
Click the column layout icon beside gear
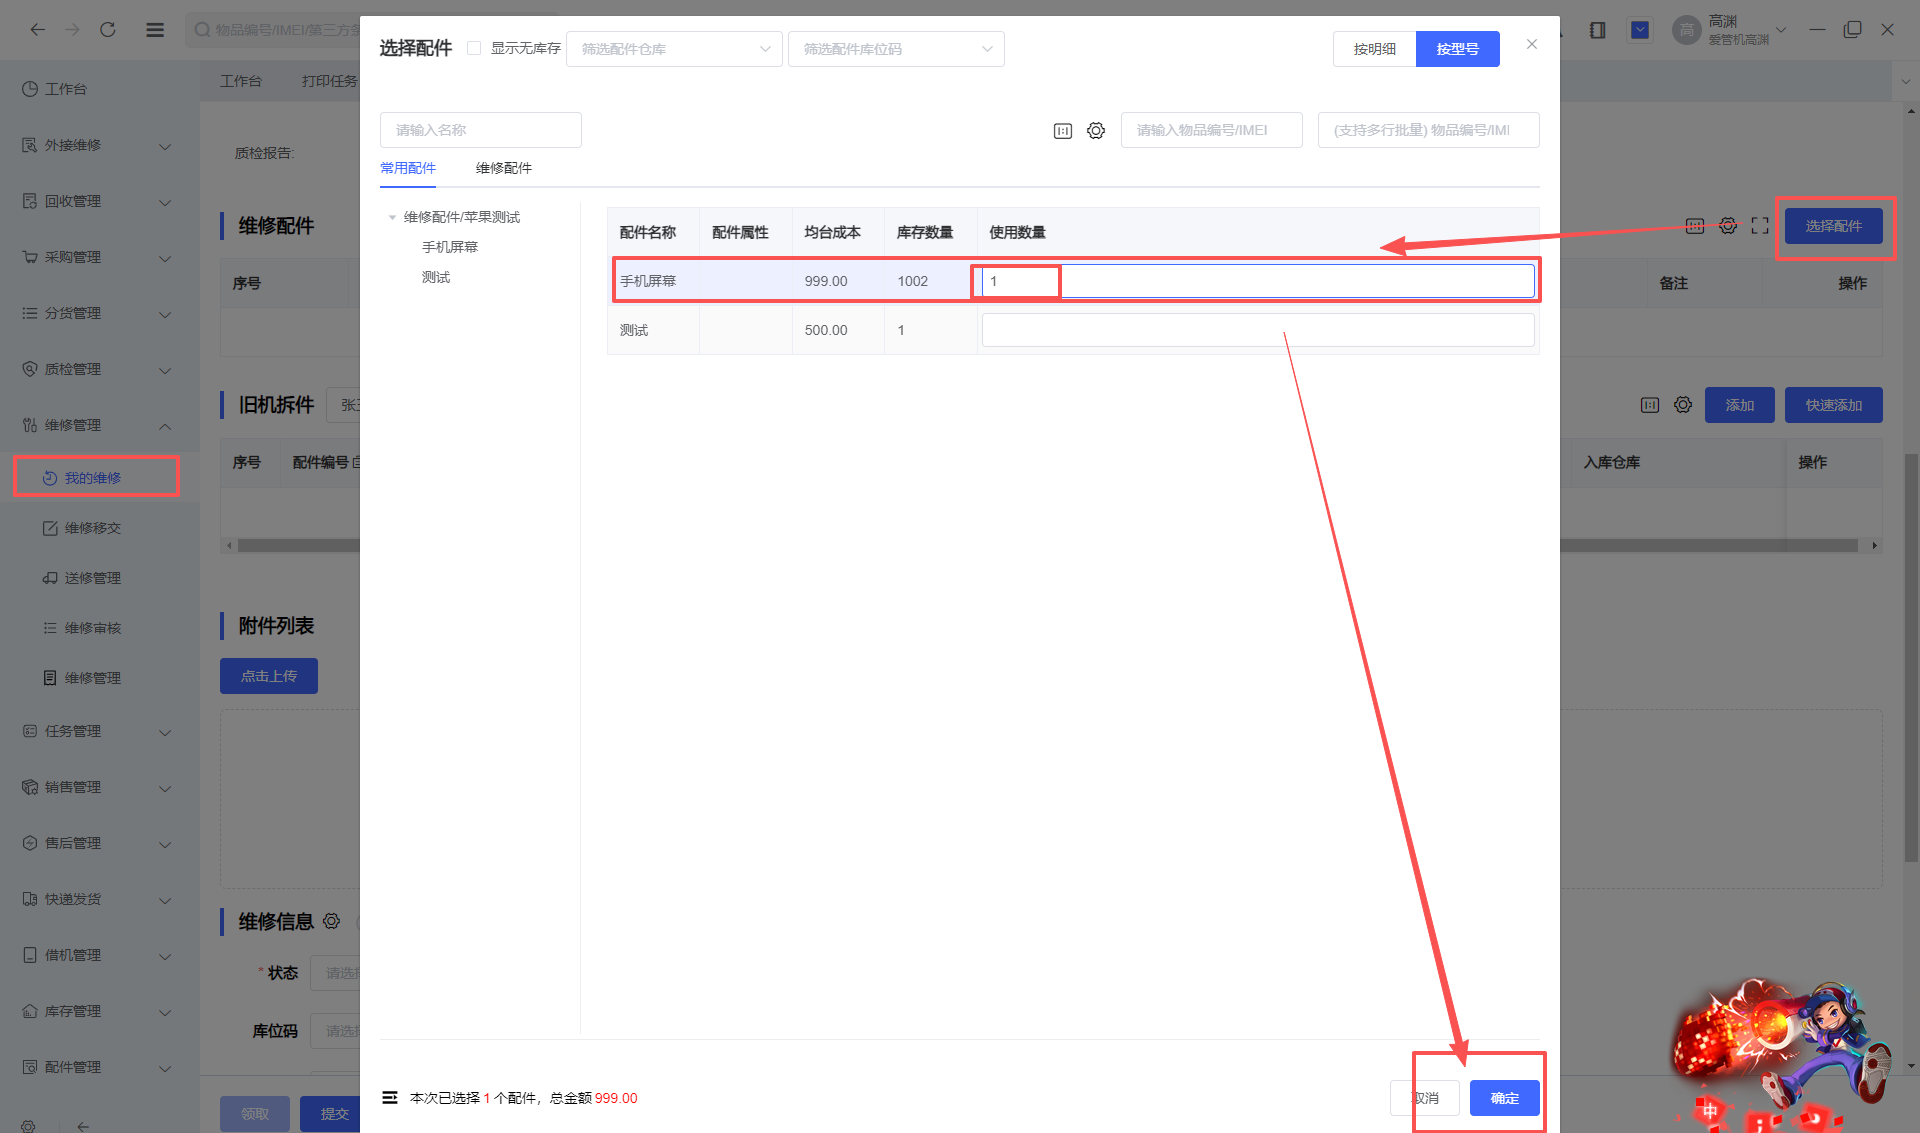coord(1063,131)
